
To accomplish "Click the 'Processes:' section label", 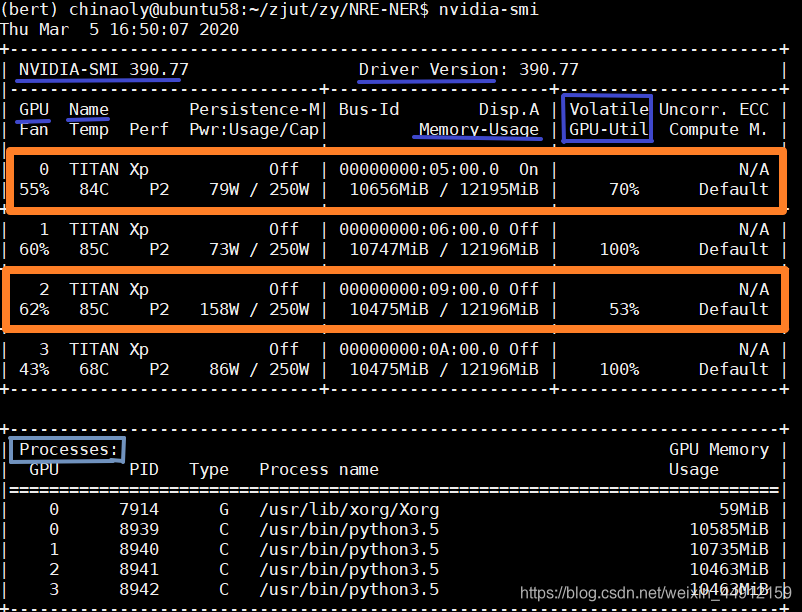I will point(69,449).
